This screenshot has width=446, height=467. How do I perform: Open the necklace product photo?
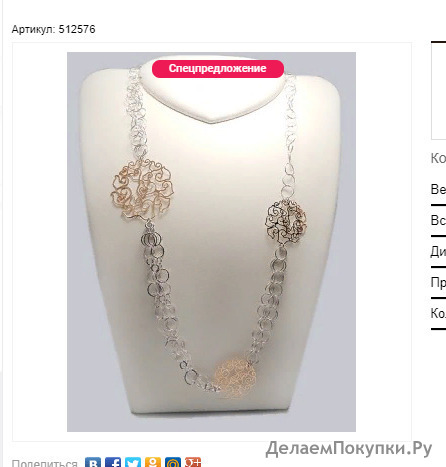point(211,242)
